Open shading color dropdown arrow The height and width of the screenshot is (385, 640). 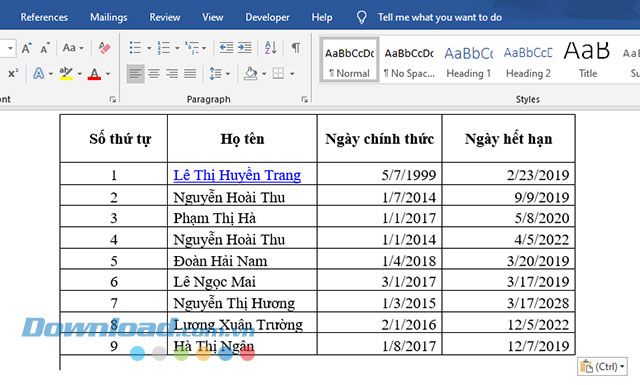(264, 74)
